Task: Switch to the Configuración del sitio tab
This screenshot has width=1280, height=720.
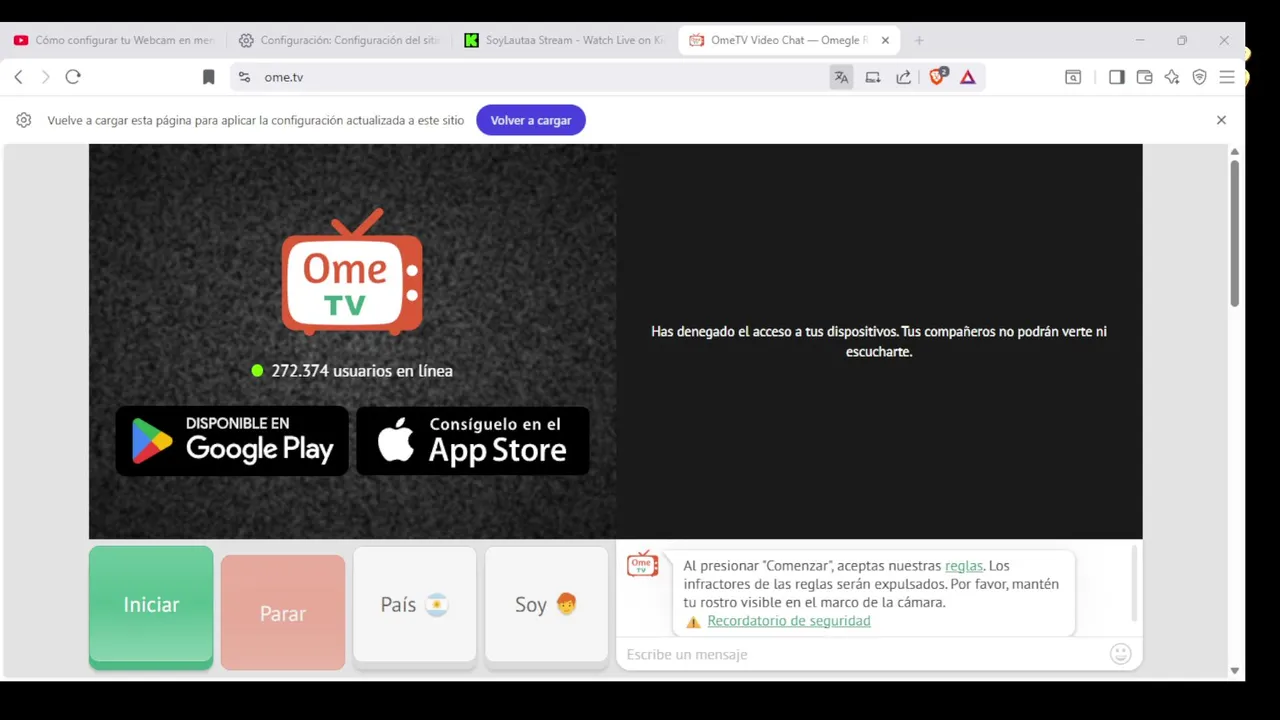Action: 339,41
